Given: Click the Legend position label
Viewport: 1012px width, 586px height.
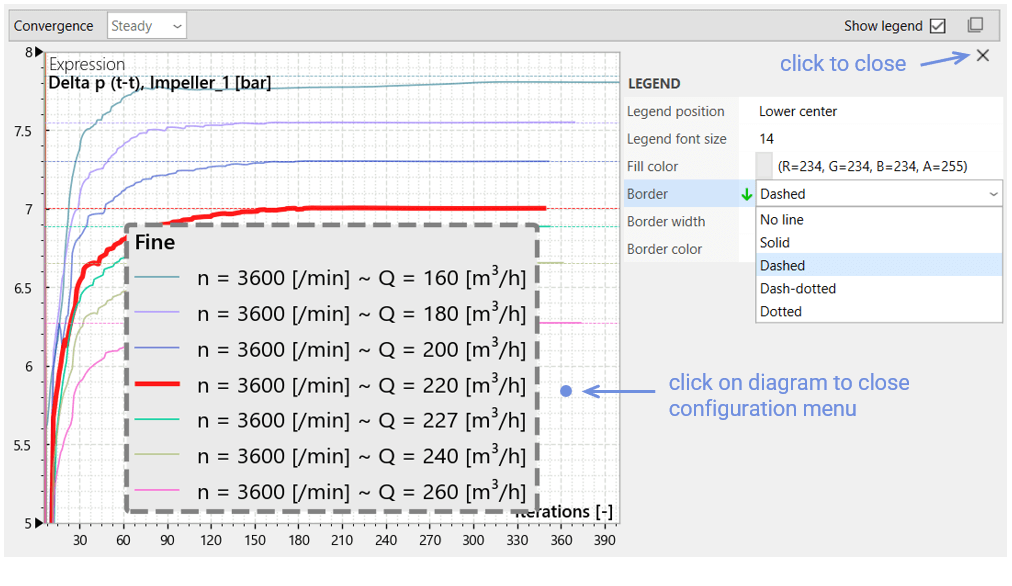Looking at the screenshot, I should 676,111.
